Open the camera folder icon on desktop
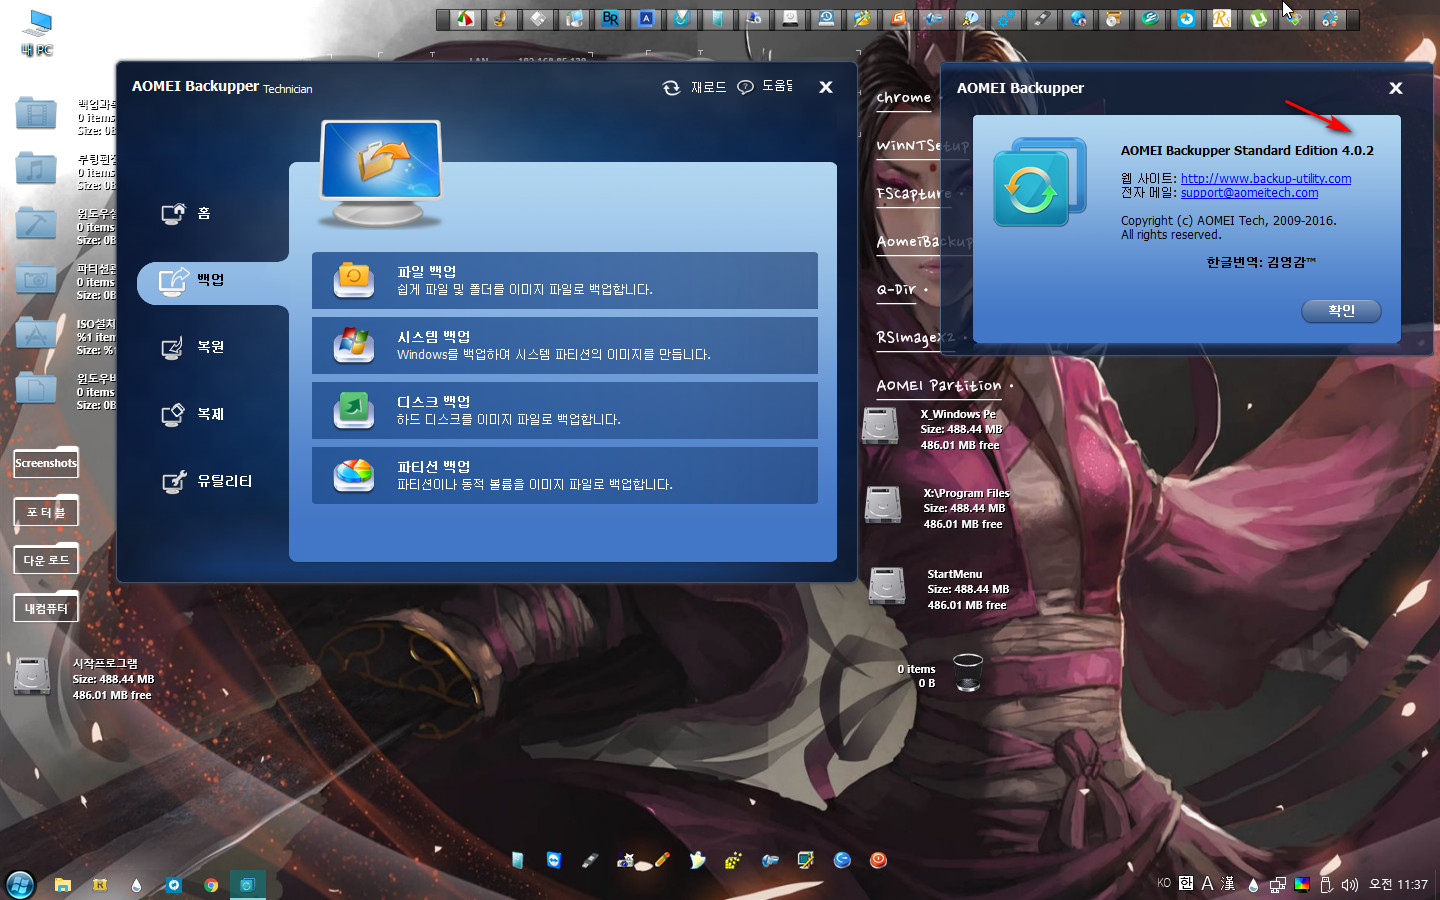 36,279
